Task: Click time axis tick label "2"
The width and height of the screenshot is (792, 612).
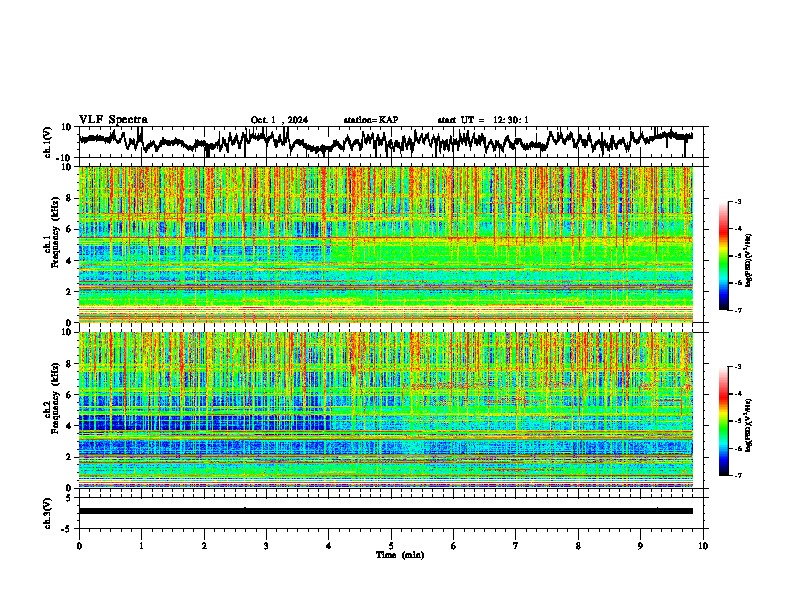Action: click(204, 546)
